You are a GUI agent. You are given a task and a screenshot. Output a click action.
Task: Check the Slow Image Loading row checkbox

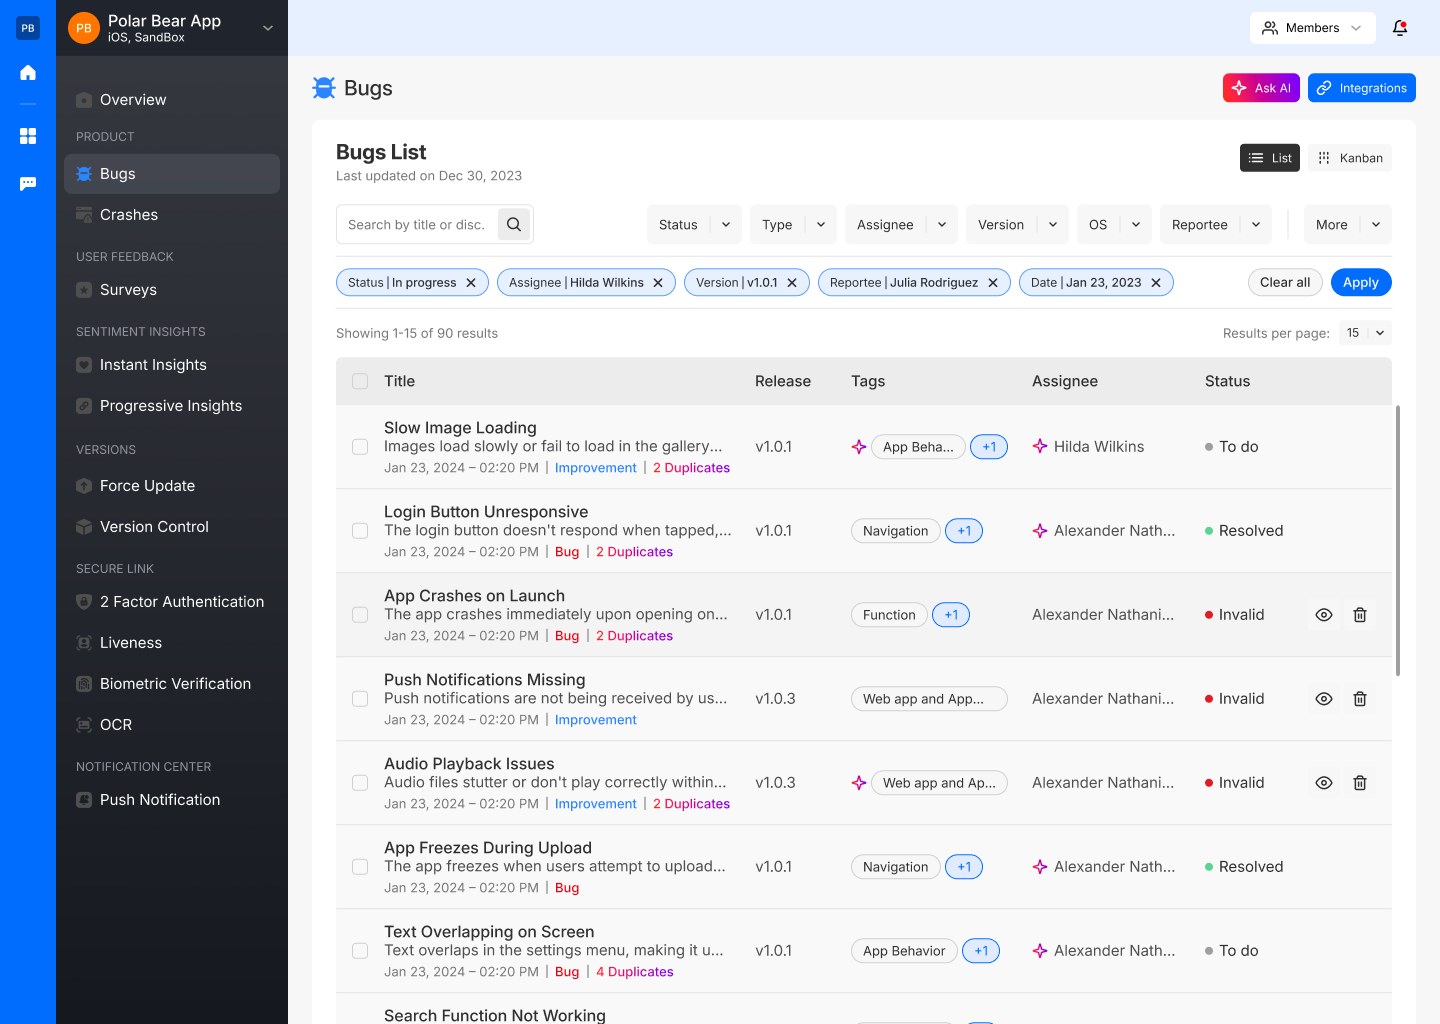(360, 447)
